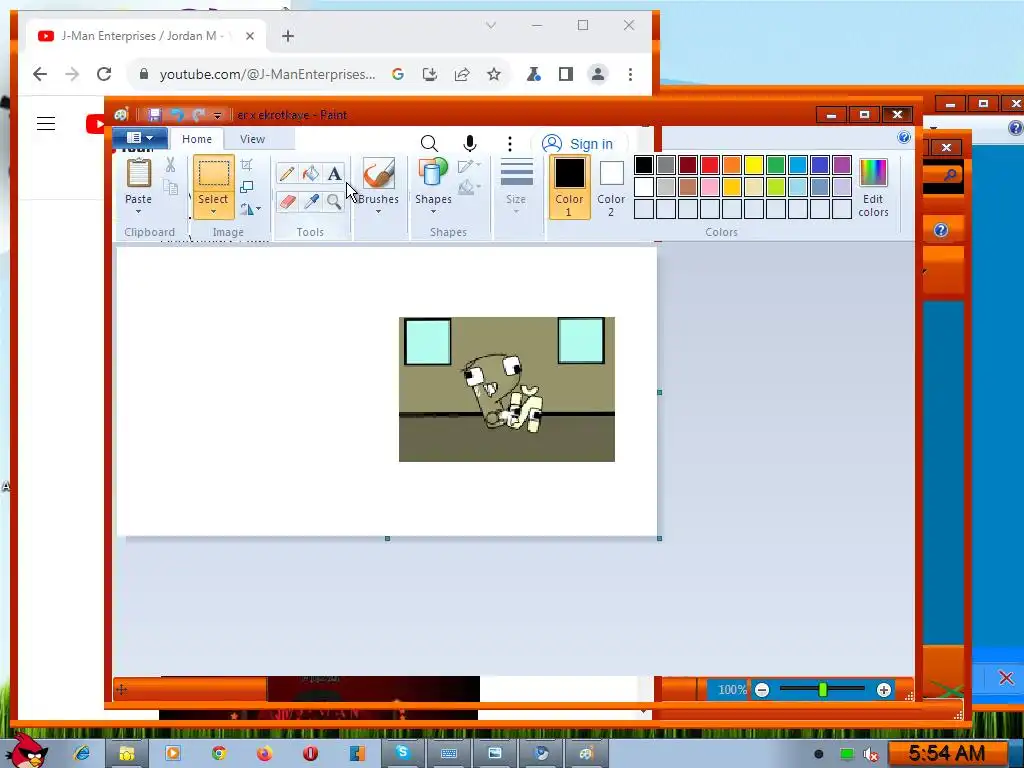Open a new Chrome tab with plus
The image size is (1024, 768).
tap(288, 36)
